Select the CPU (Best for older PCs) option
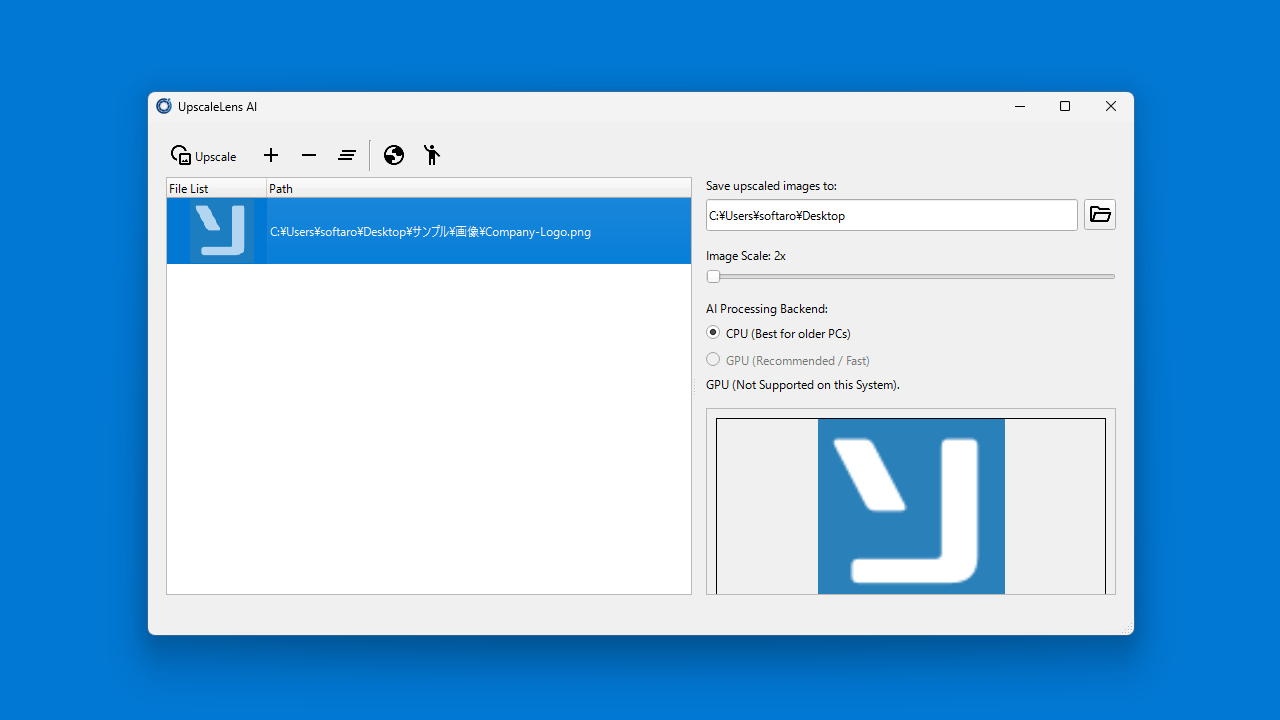 point(713,333)
